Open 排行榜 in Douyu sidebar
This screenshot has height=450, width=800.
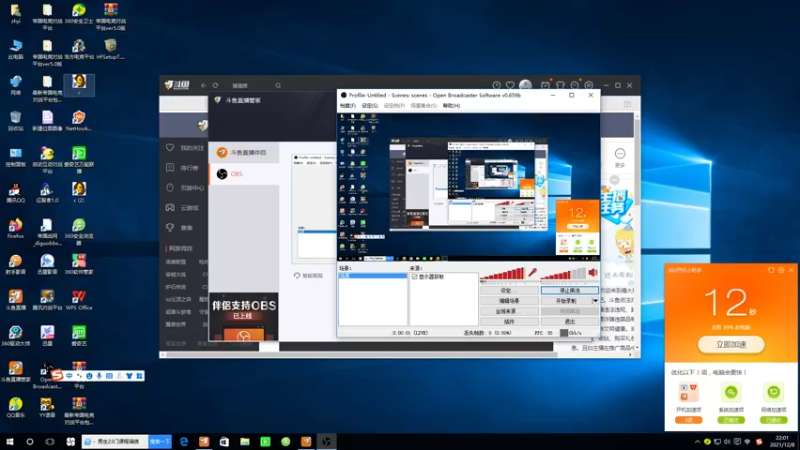[182, 168]
